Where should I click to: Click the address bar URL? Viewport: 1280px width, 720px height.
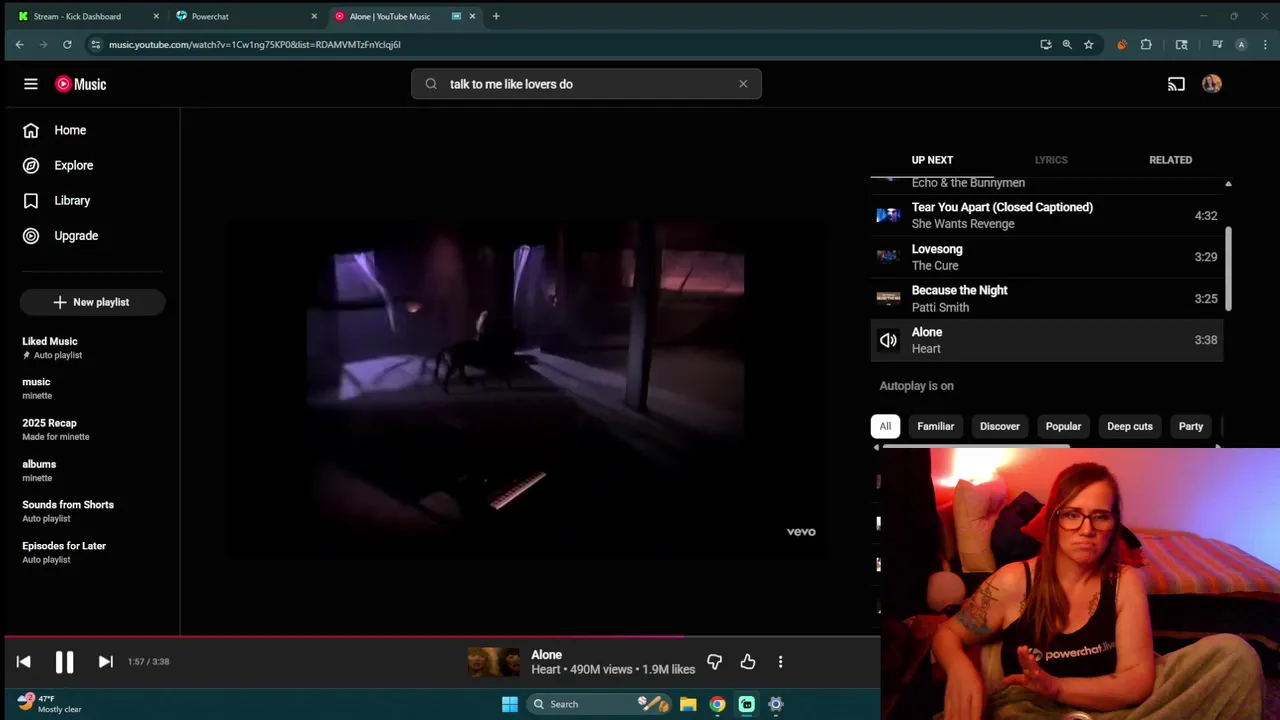pos(255,44)
